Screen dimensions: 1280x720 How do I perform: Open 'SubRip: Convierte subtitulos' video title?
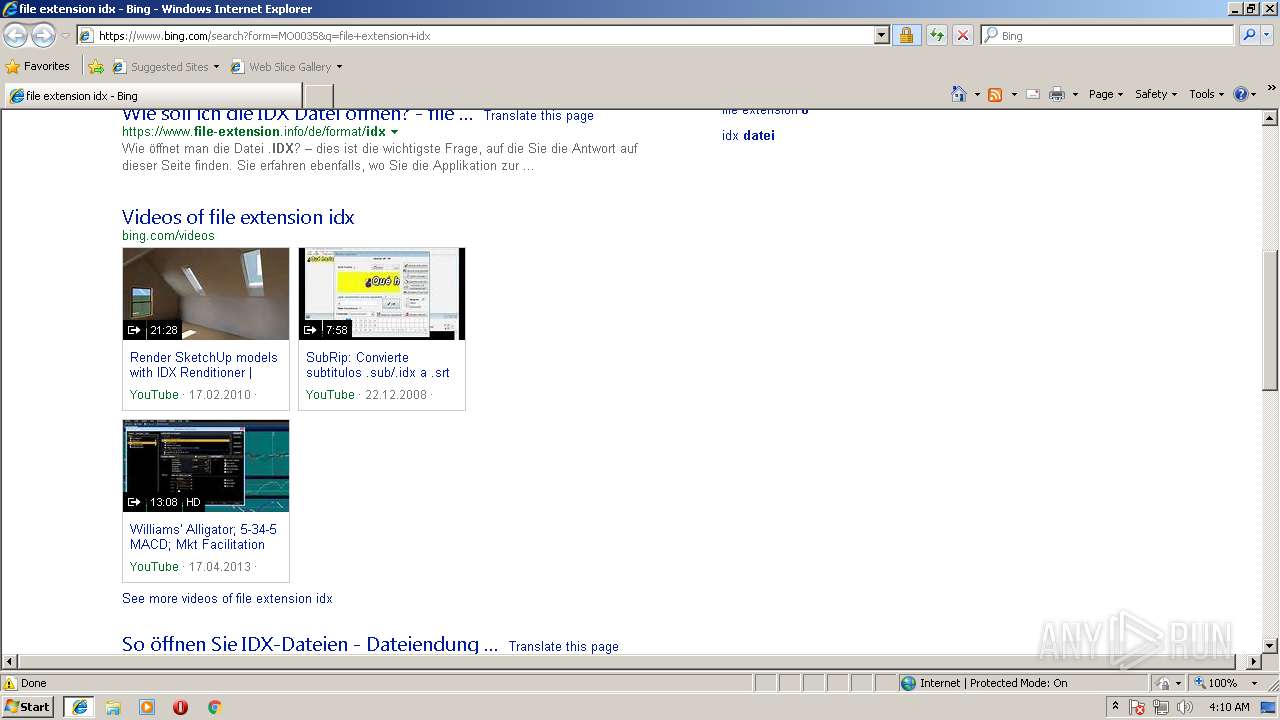pos(378,365)
